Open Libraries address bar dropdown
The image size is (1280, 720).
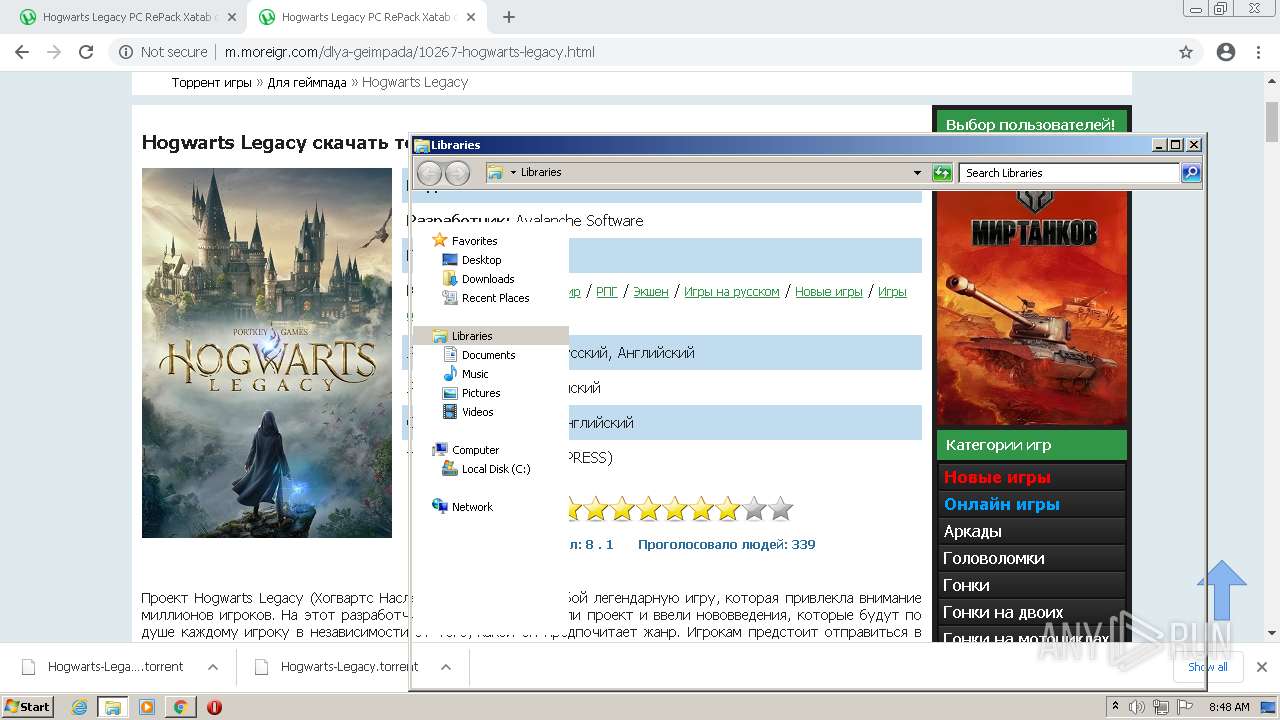(917, 173)
